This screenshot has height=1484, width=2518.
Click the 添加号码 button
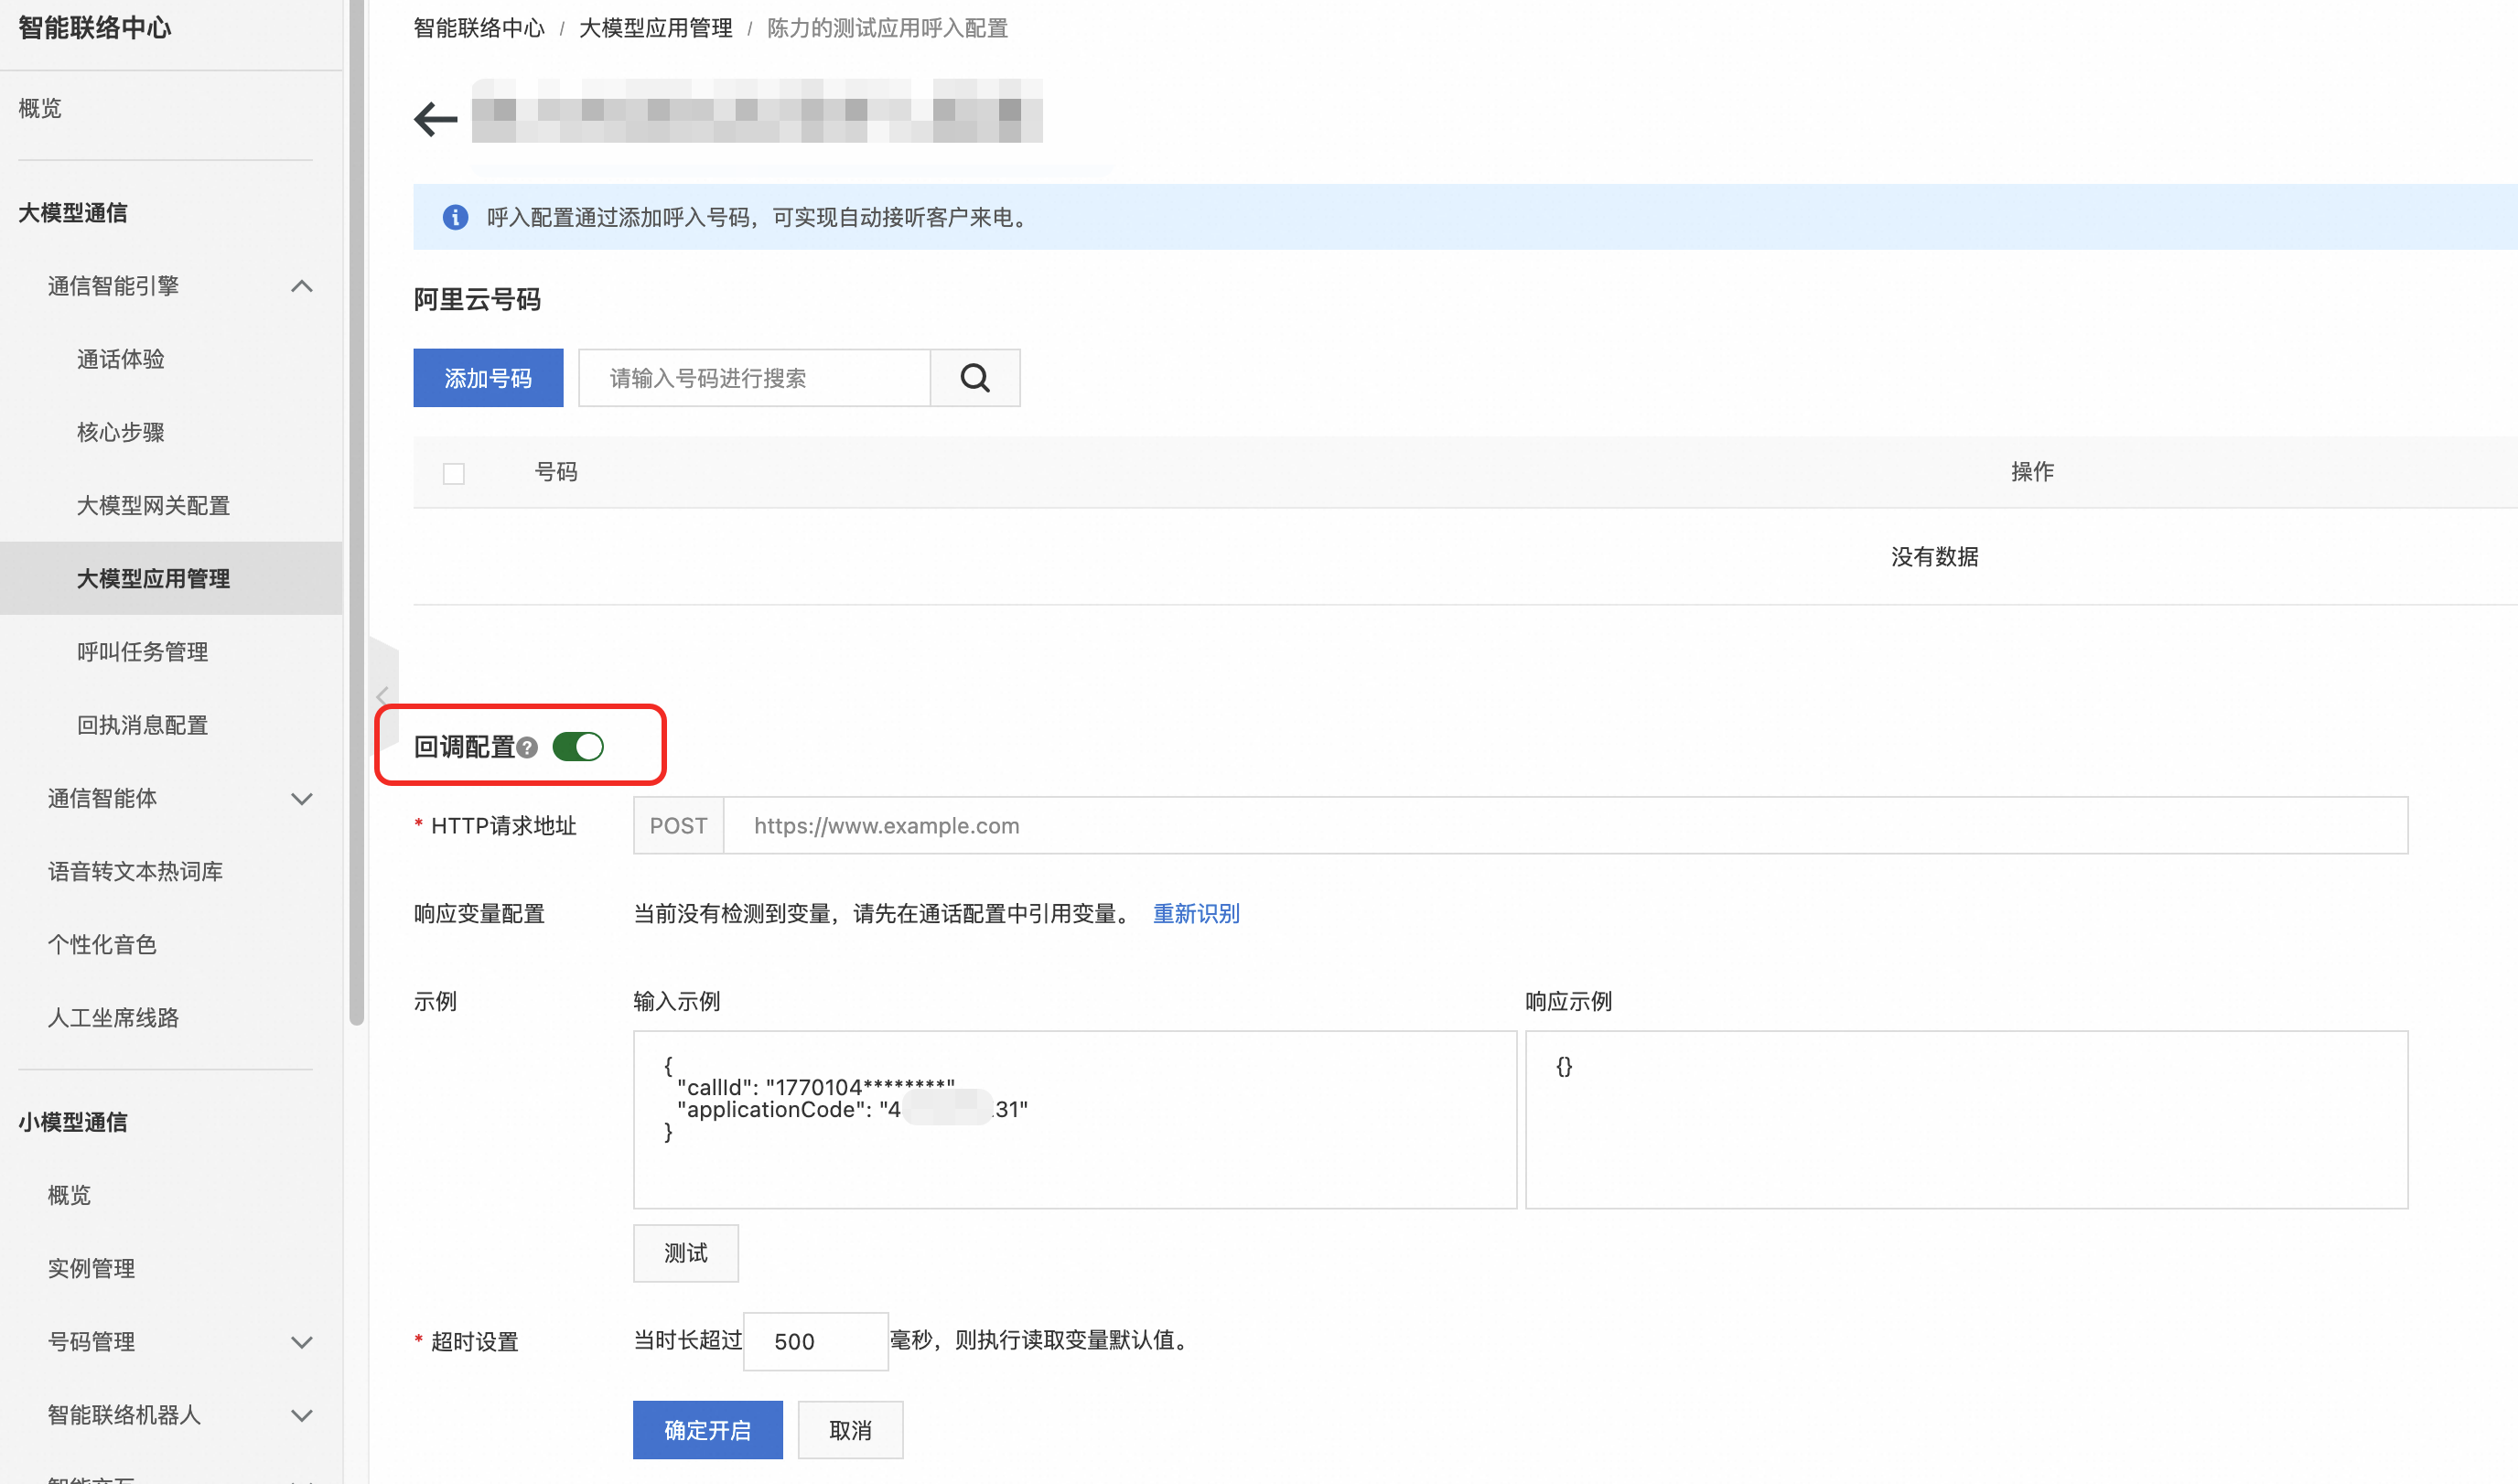pyautogui.click(x=488, y=378)
